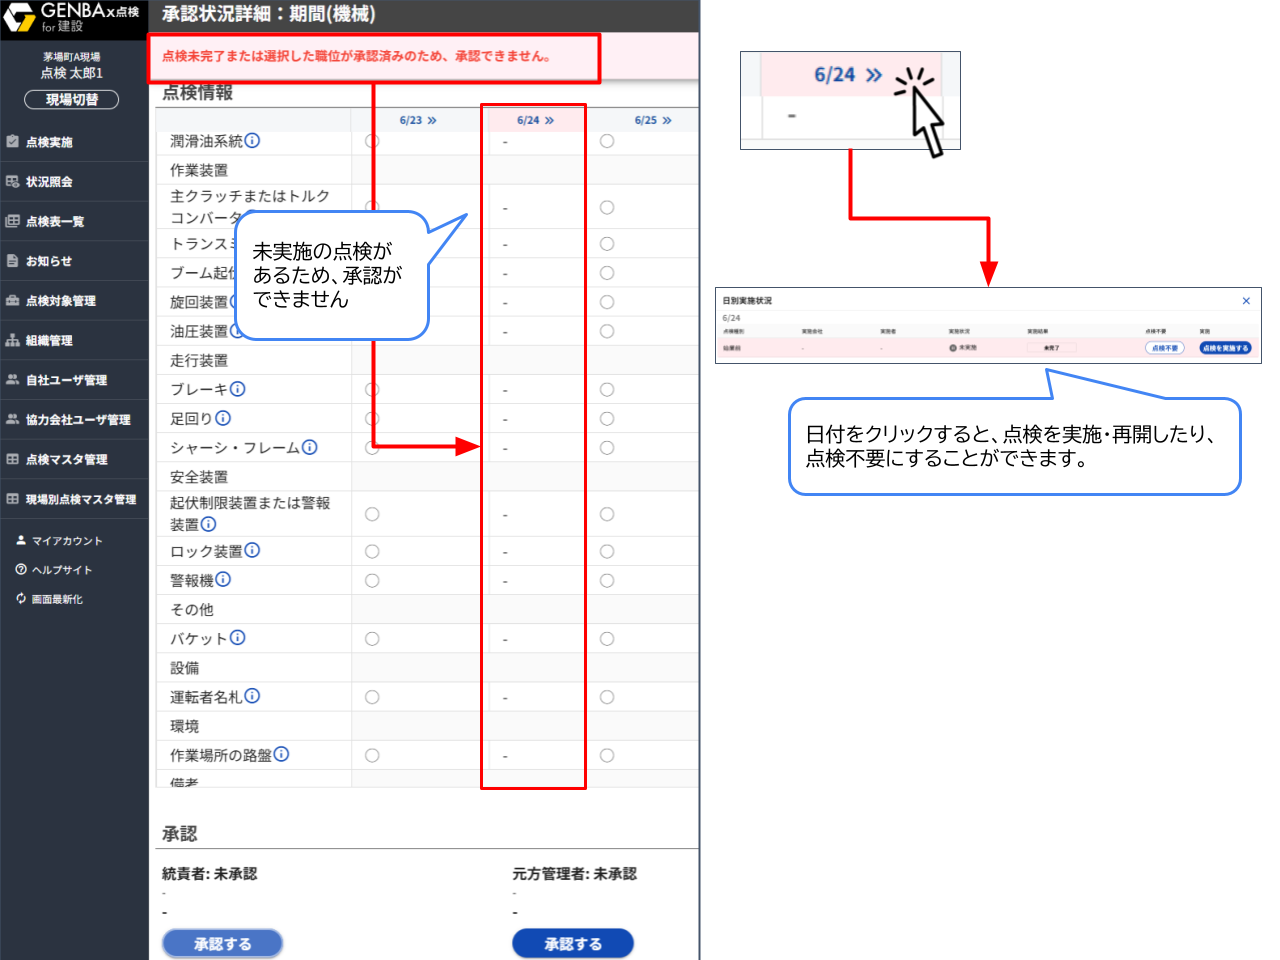Viewport: 1280px width, 960px height.
Task: Select the 6/25 radio for ロック装置
Action: click(606, 550)
